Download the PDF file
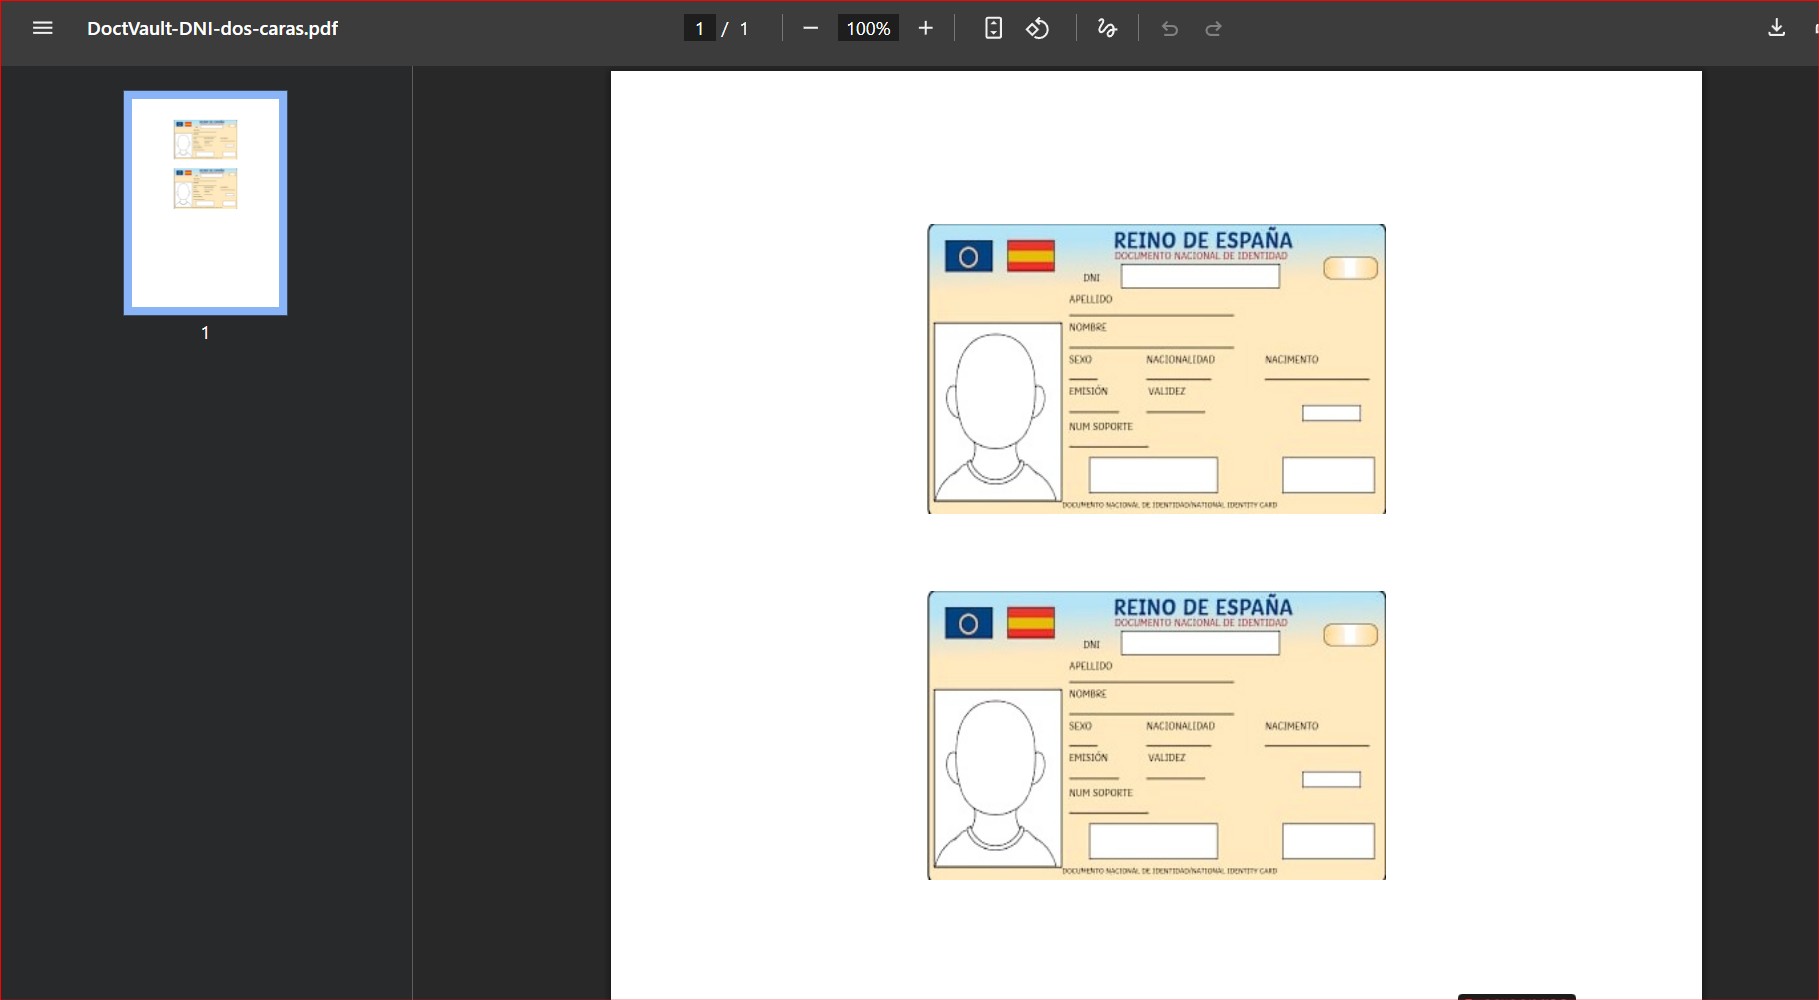The image size is (1819, 1000). (1777, 27)
